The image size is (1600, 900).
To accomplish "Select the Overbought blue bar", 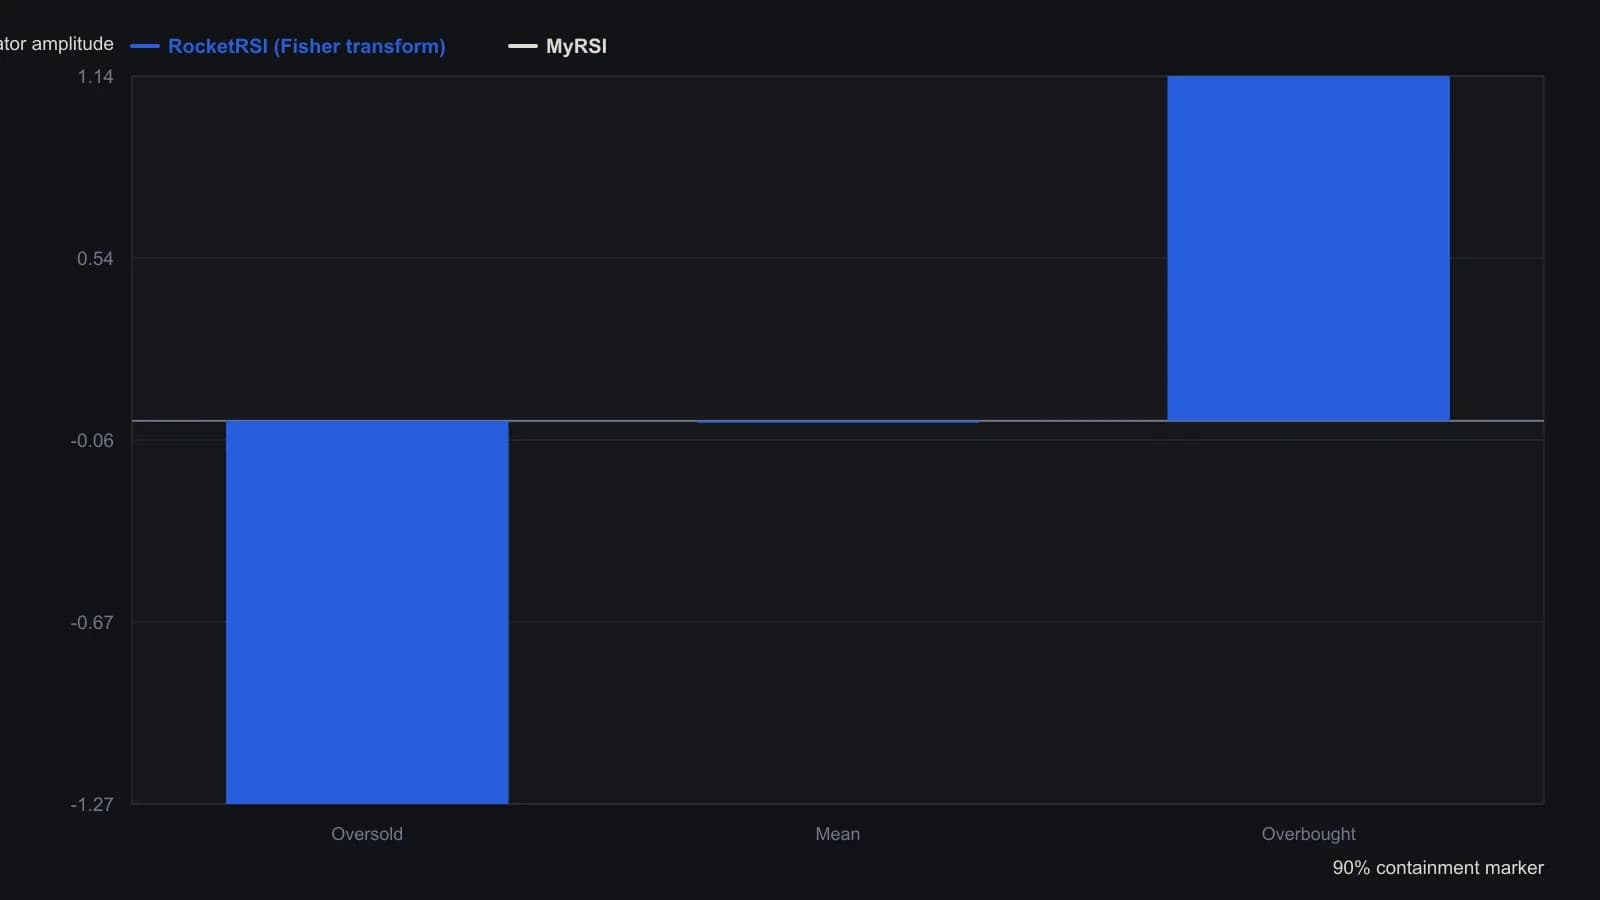I will pos(1308,248).
